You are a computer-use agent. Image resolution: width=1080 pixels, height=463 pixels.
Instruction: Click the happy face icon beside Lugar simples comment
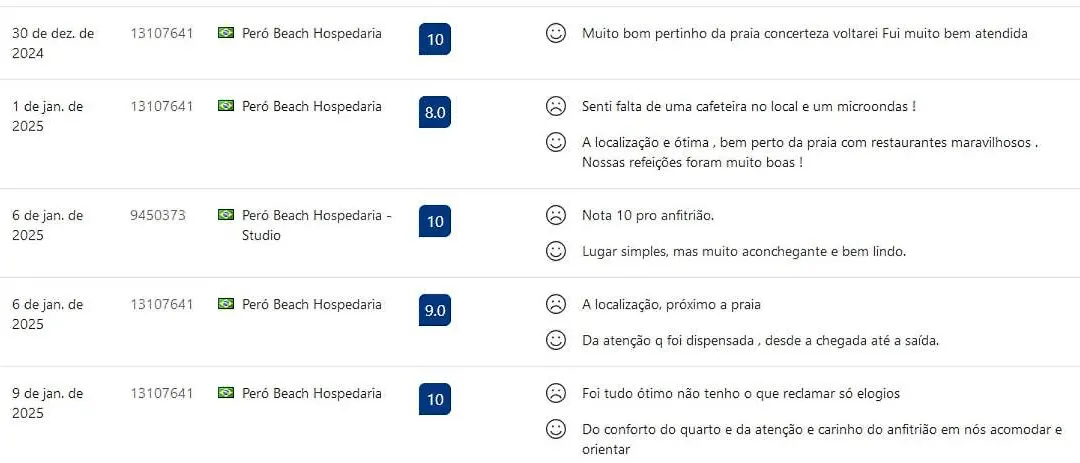[555, 251]
